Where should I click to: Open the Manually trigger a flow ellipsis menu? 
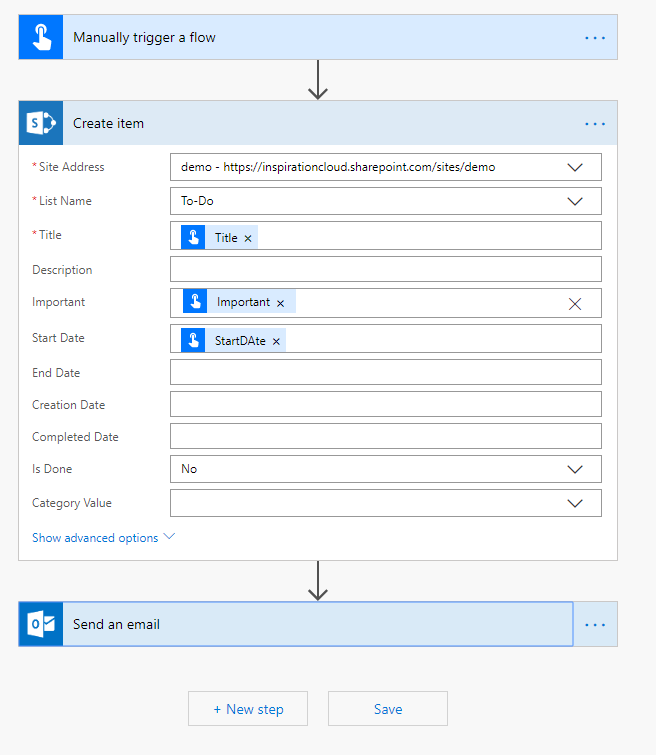pos(595,37)
